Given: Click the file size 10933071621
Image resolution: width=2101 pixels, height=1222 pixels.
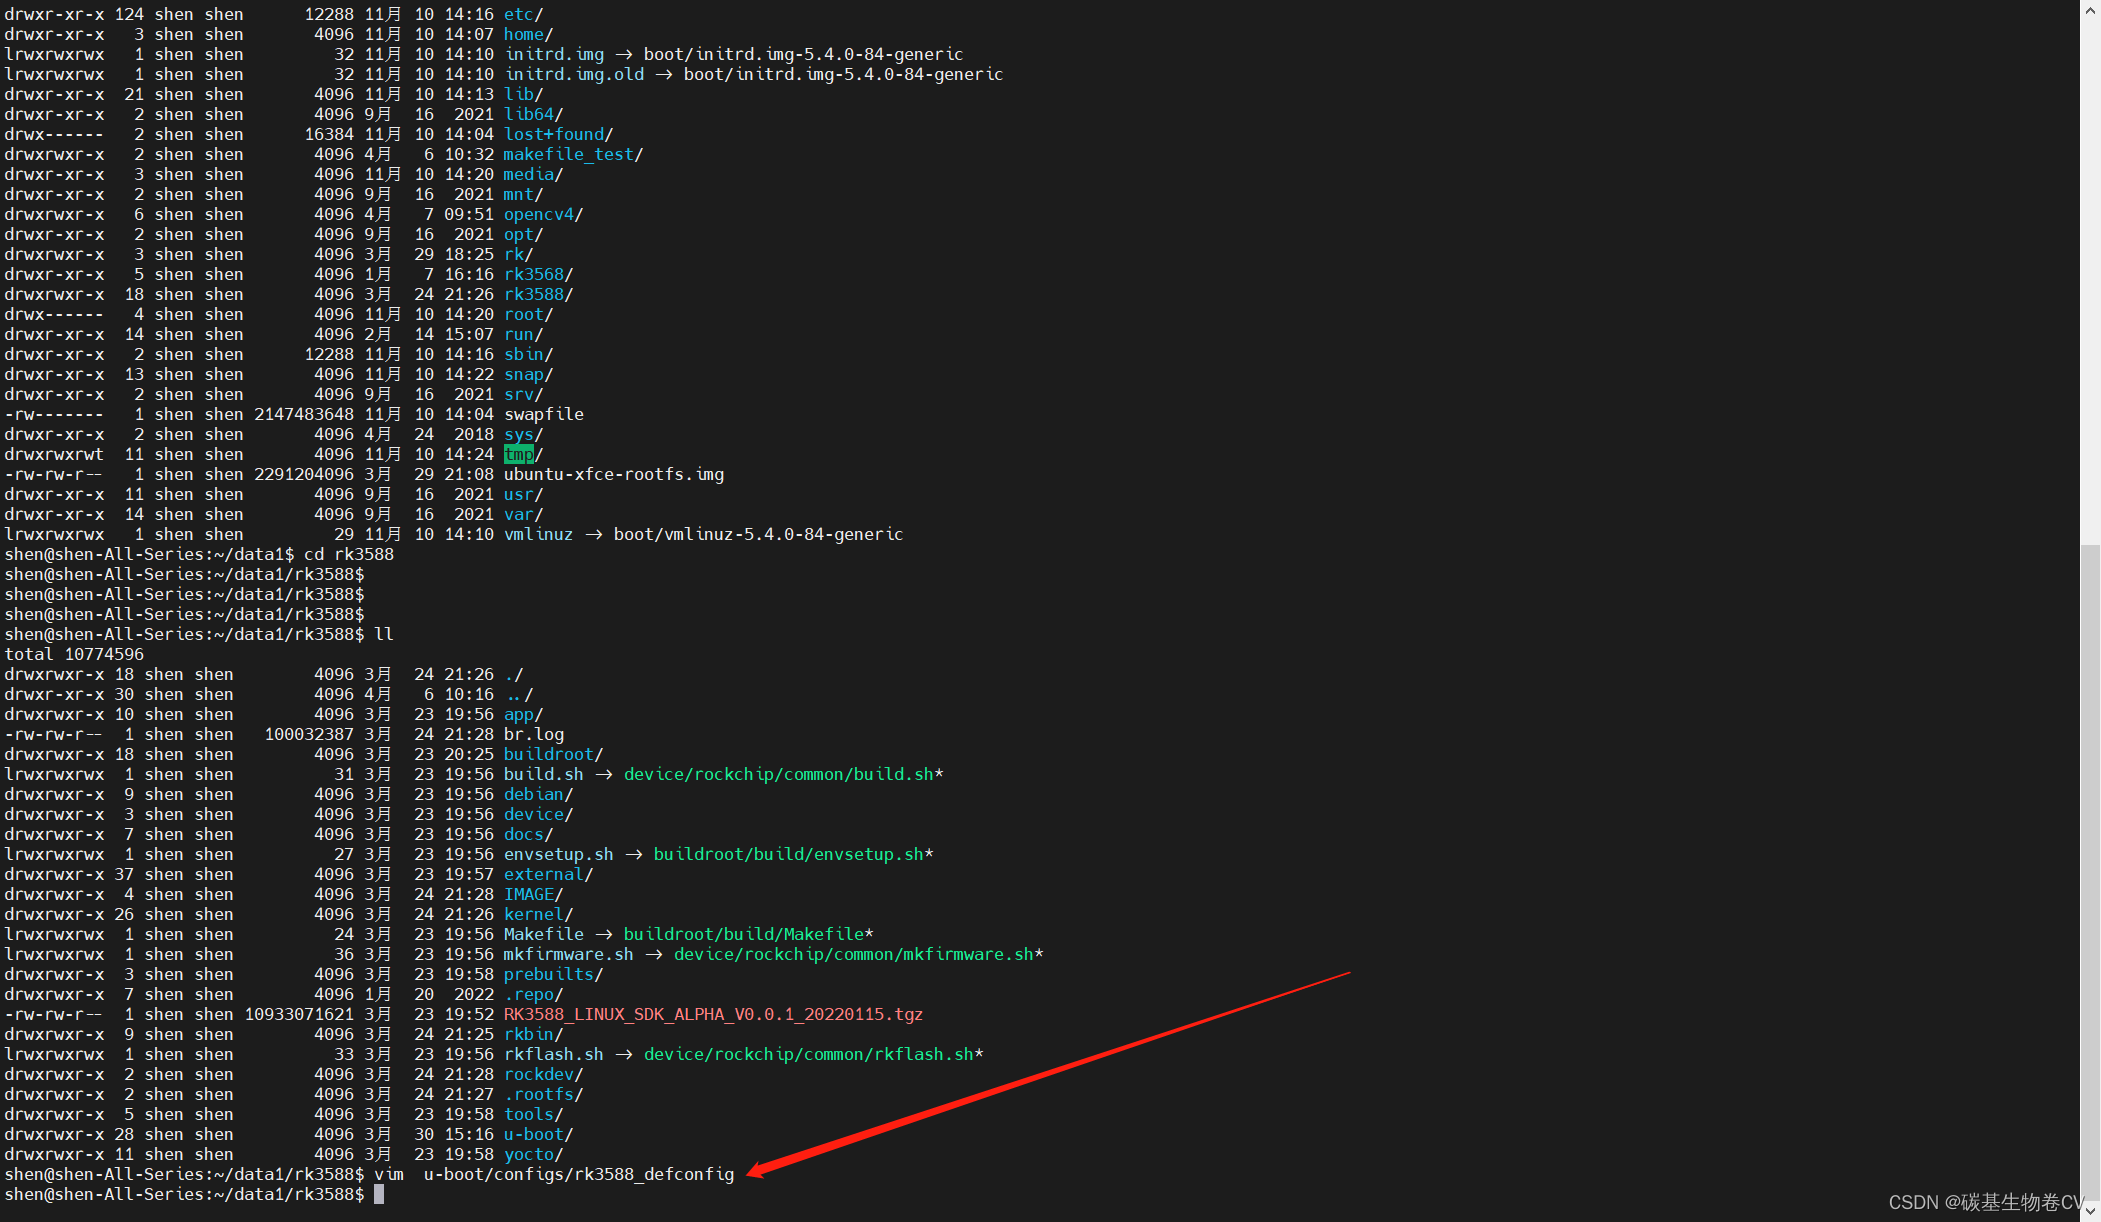Looking at the screenshot, I should tap(299, 1014).
